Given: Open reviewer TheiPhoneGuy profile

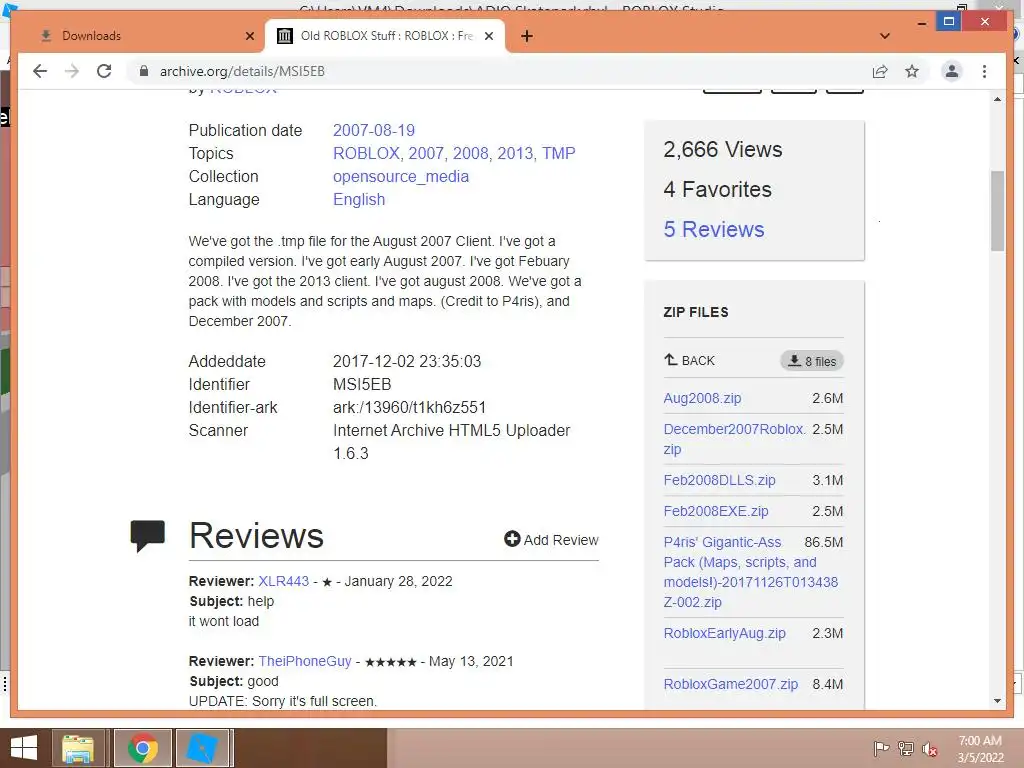Looking at the screenshot, I should coord(305,661).
